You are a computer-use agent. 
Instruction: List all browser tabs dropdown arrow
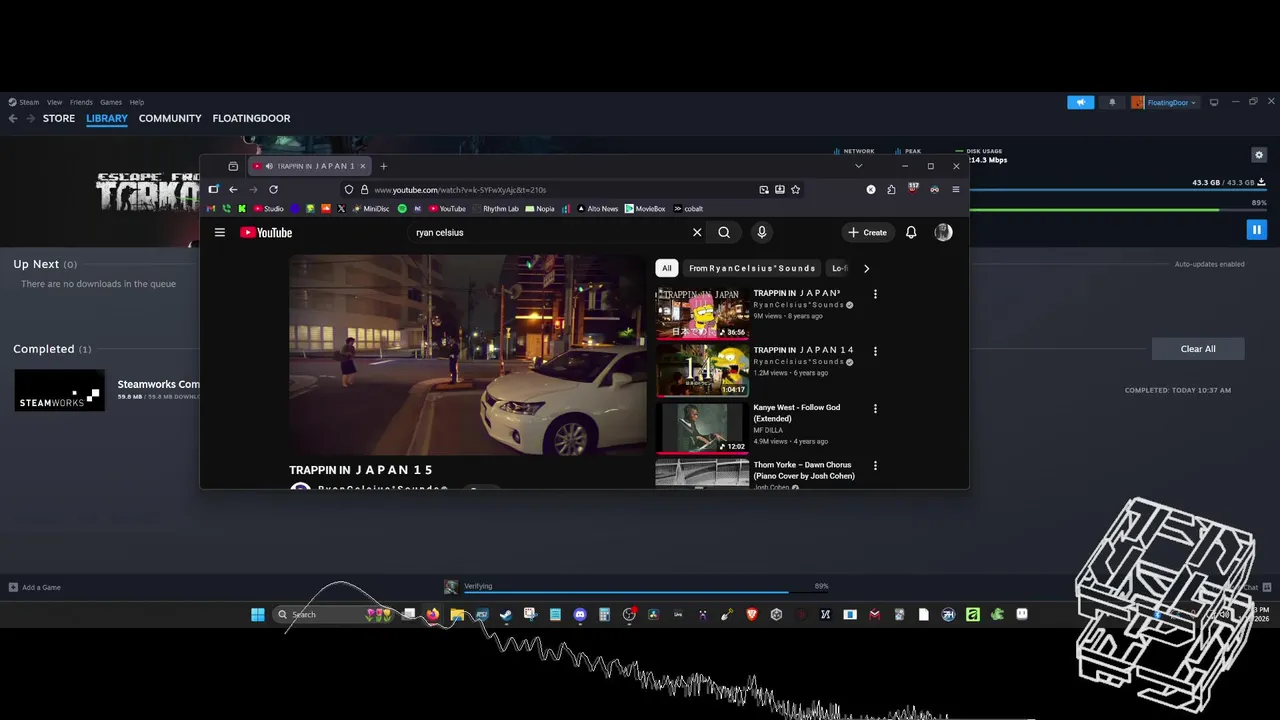click(x=858, y=166)
